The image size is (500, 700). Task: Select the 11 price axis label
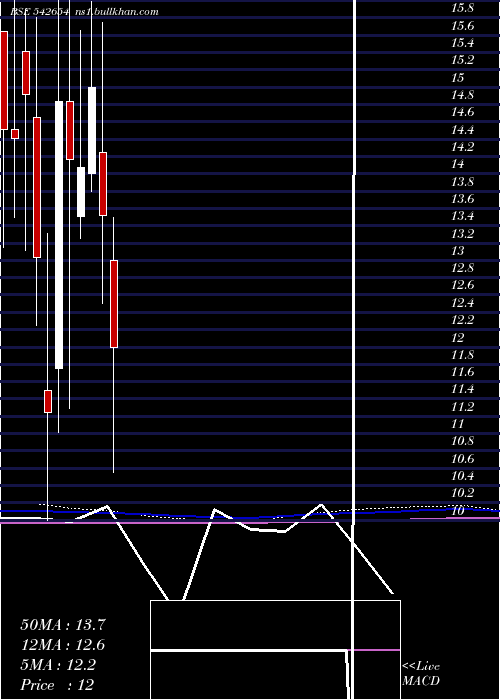[458, 424]
